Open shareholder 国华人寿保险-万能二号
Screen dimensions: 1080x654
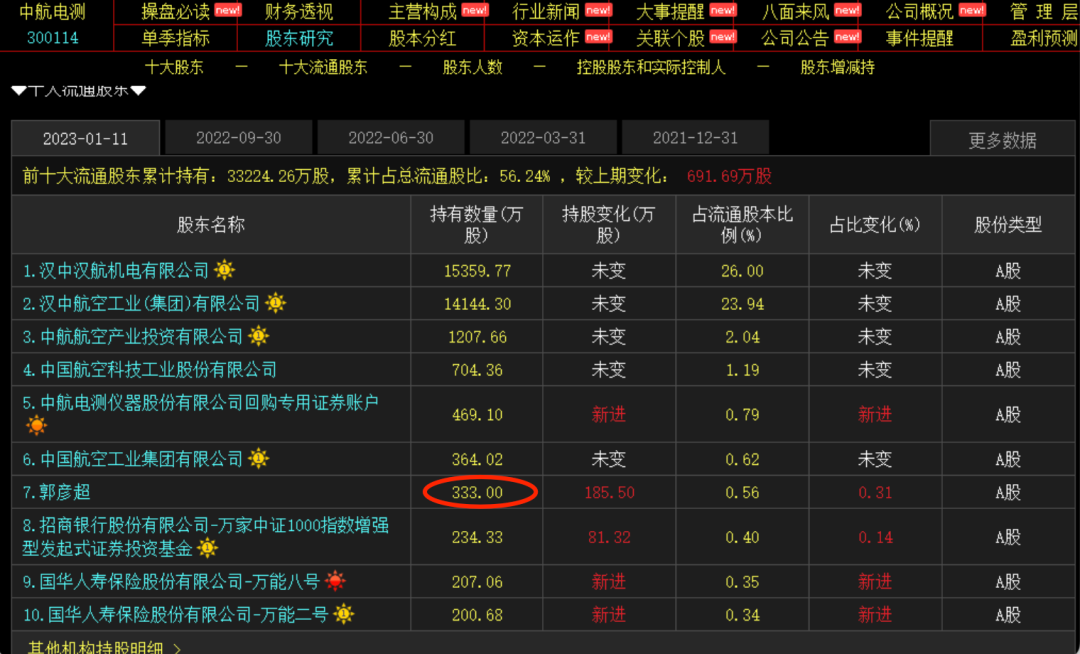[176, 615]
